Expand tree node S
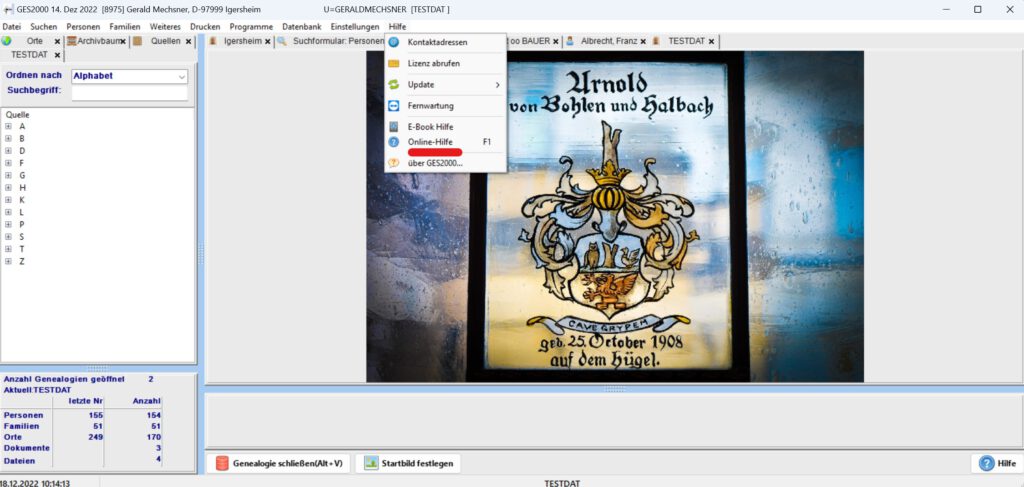Image resolution: width=1024 pixels, height=487 pixels. [8, 236]
